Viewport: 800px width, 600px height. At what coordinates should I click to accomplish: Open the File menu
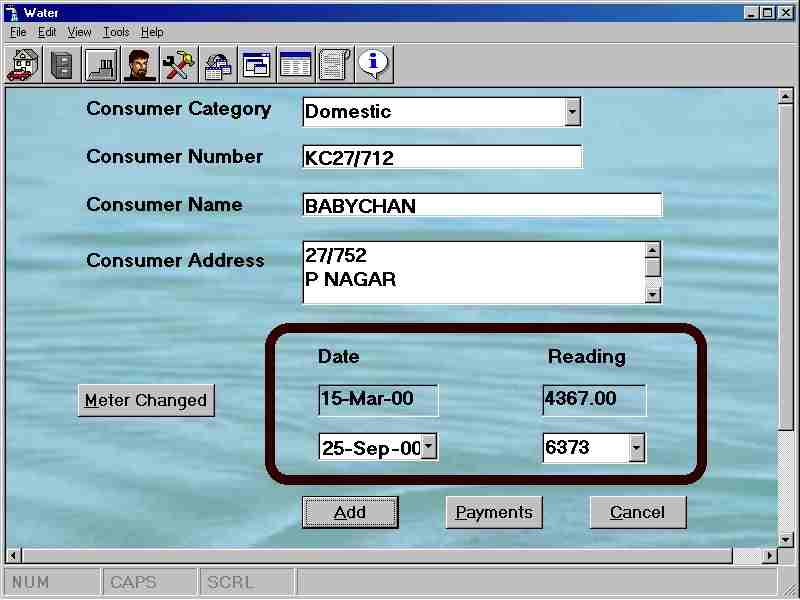click(x=18, y=32)
